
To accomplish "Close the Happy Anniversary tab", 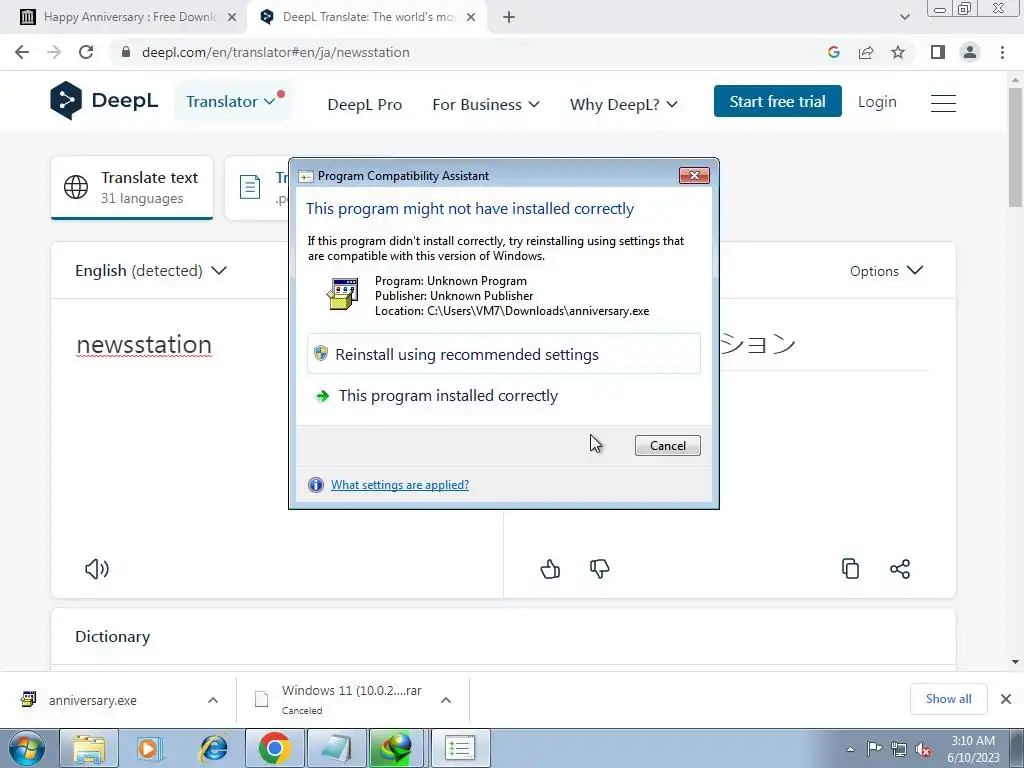I will (x=232, y=17).
